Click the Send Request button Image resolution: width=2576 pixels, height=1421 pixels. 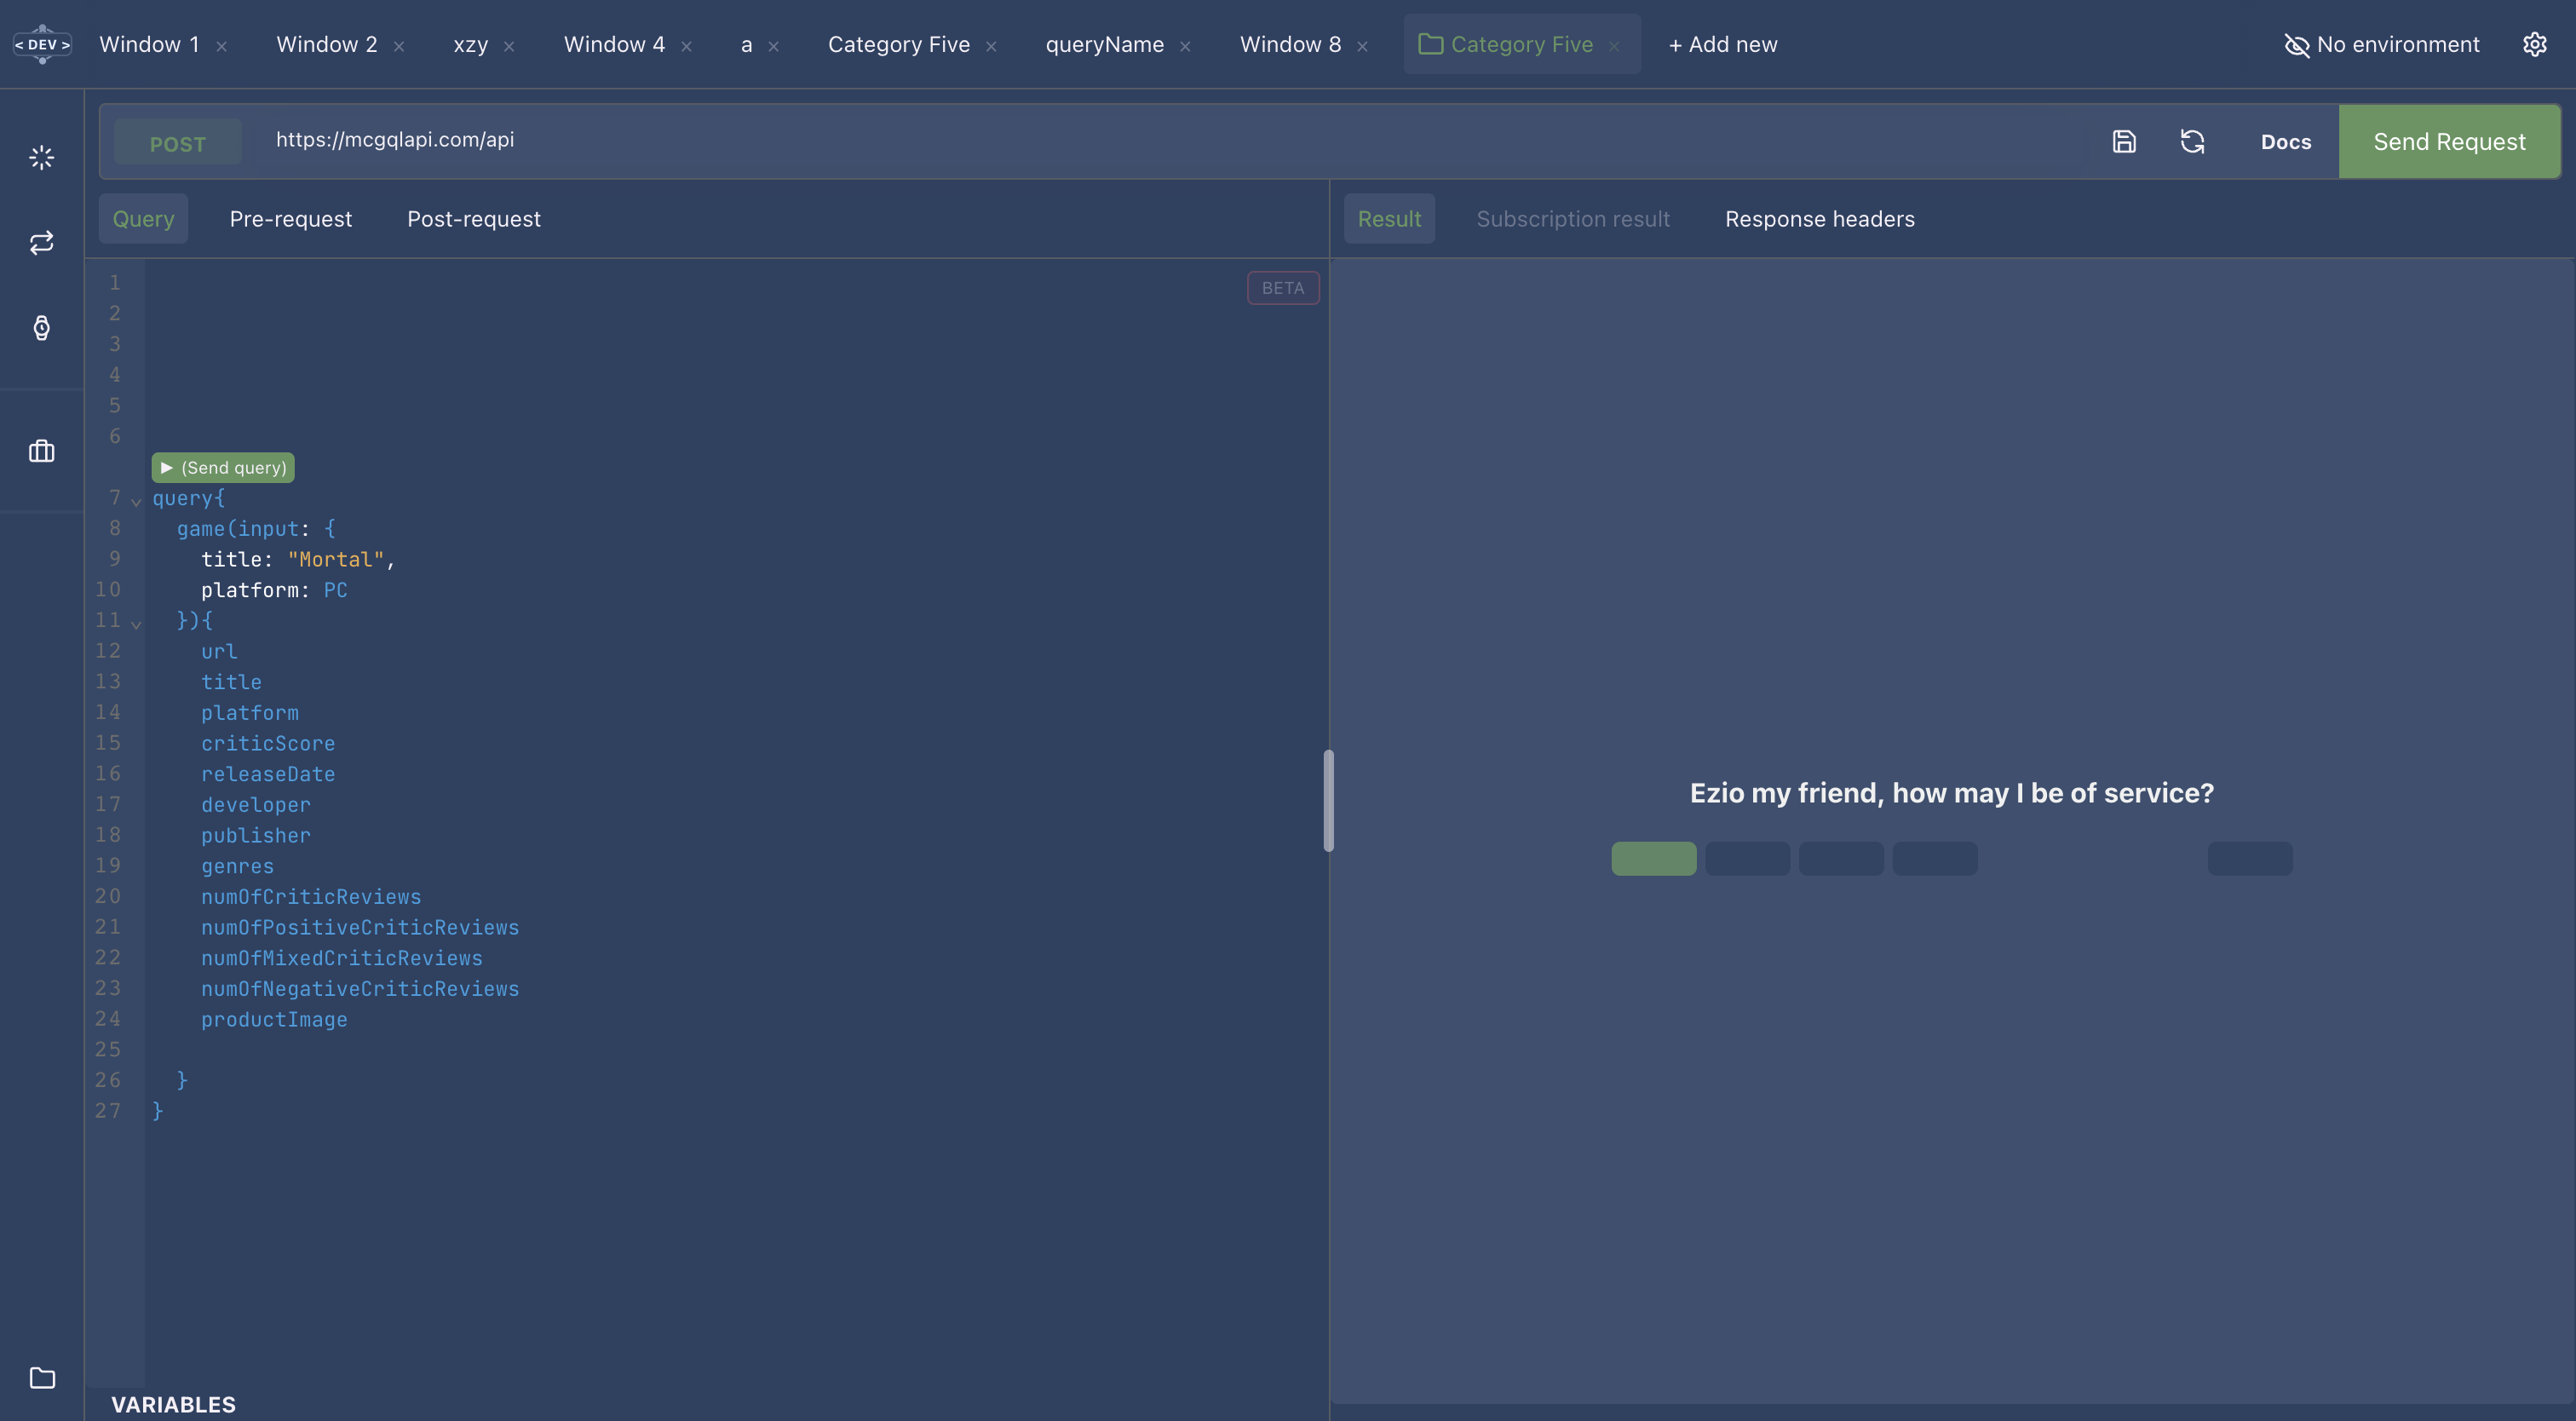pos(2448,142)
